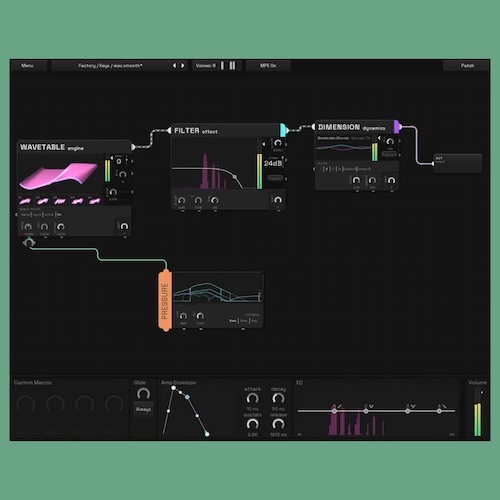Select the first wavetable frame thumbnail

click(25, 201)
